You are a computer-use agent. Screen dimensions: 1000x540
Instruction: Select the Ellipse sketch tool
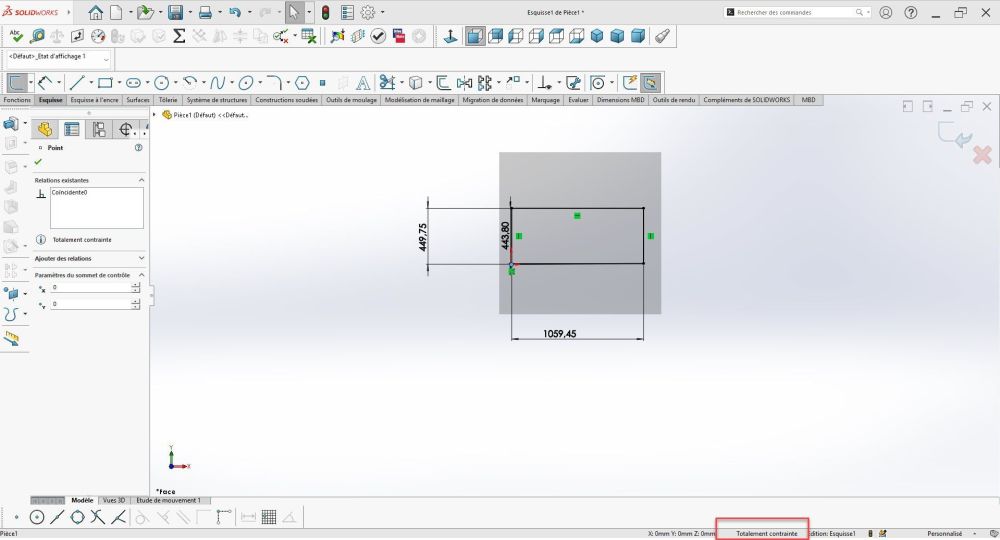click(x=246, y=82)
